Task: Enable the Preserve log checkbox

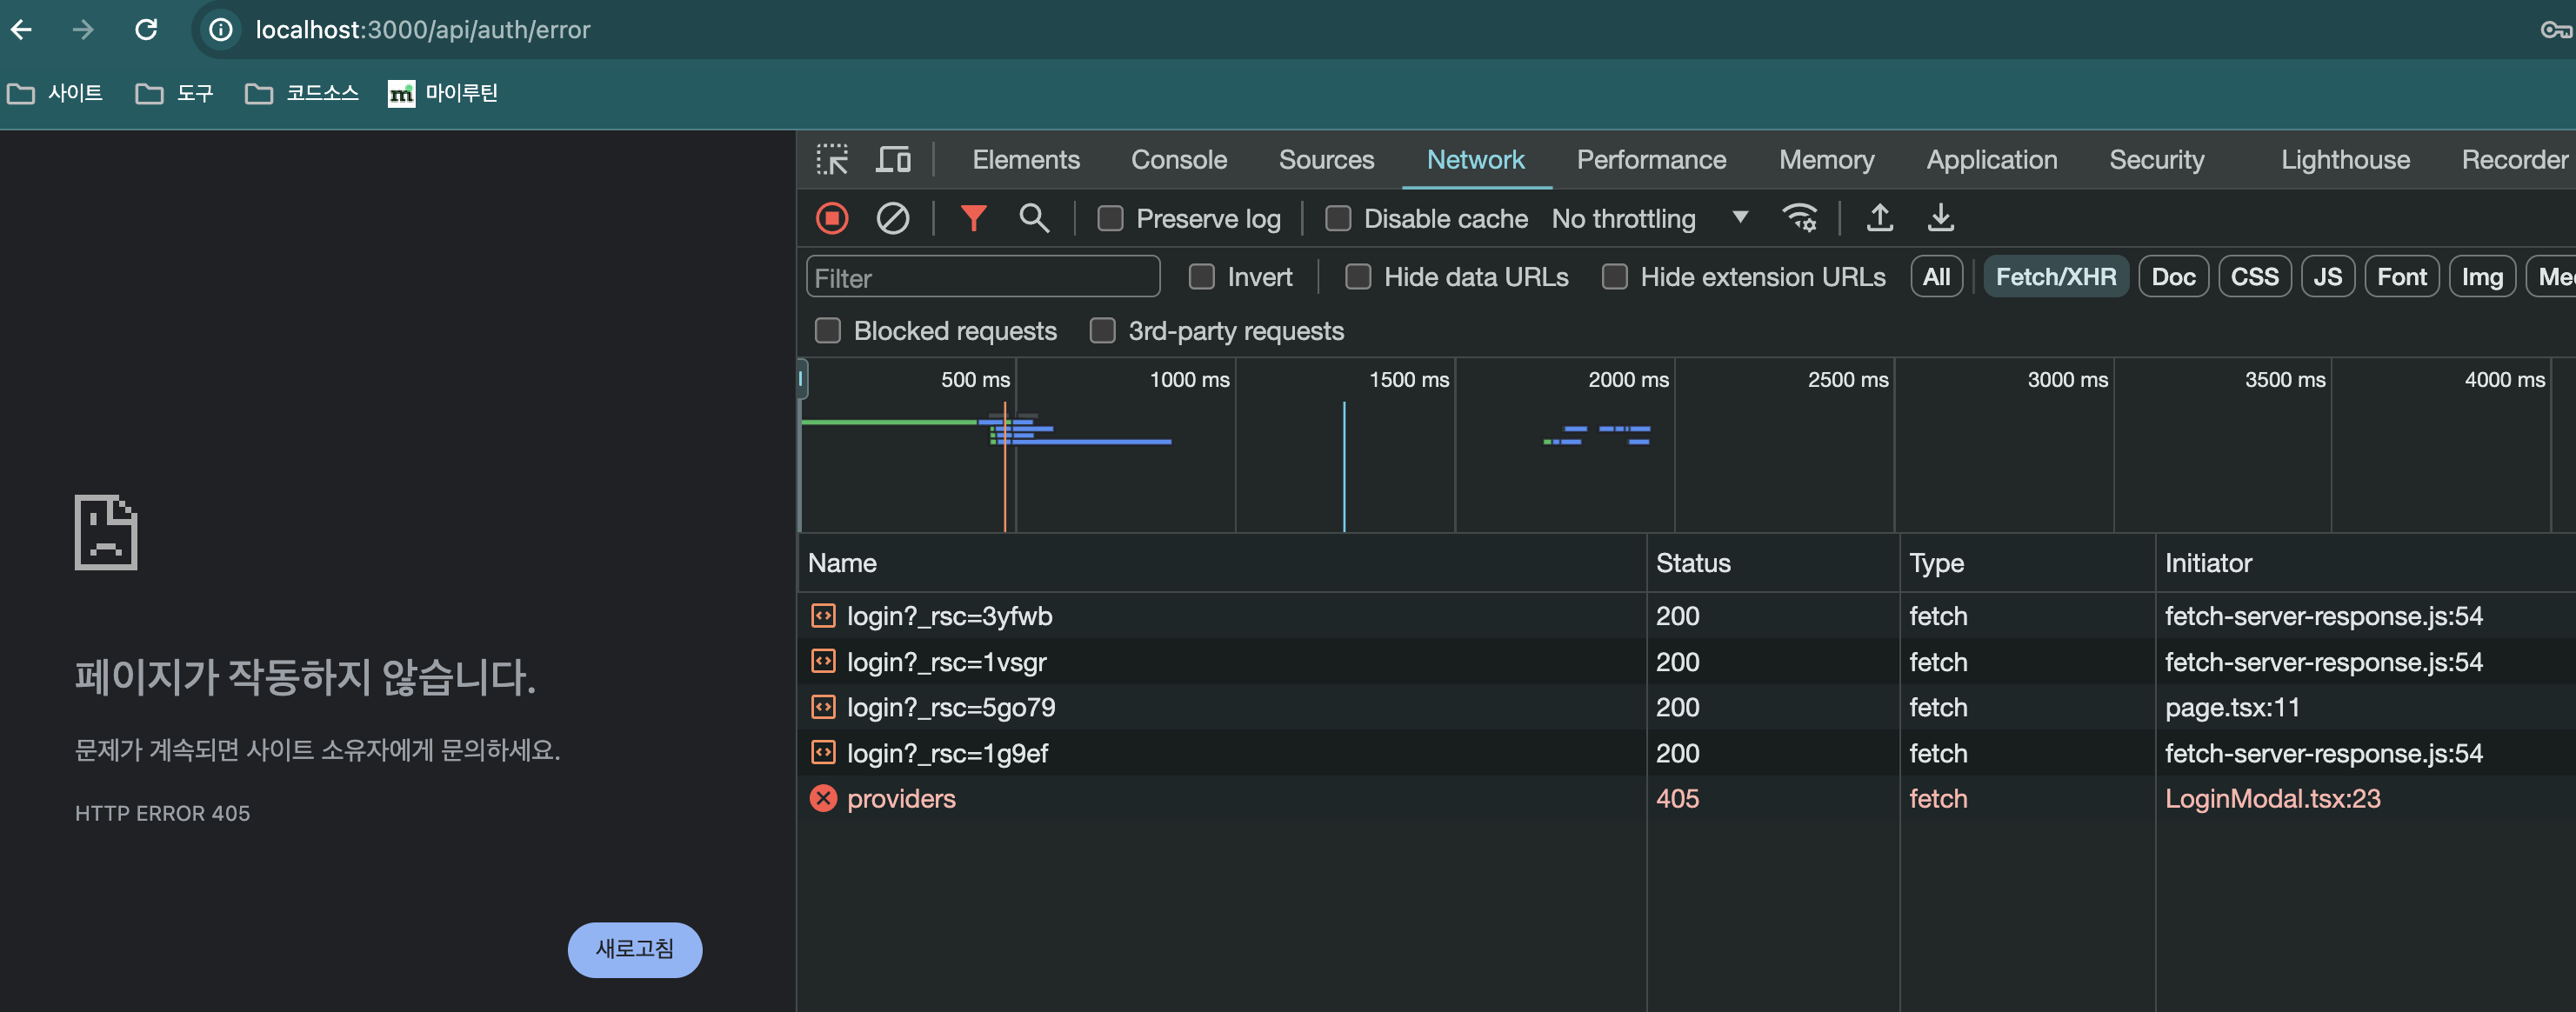Action: (1110, 219)
